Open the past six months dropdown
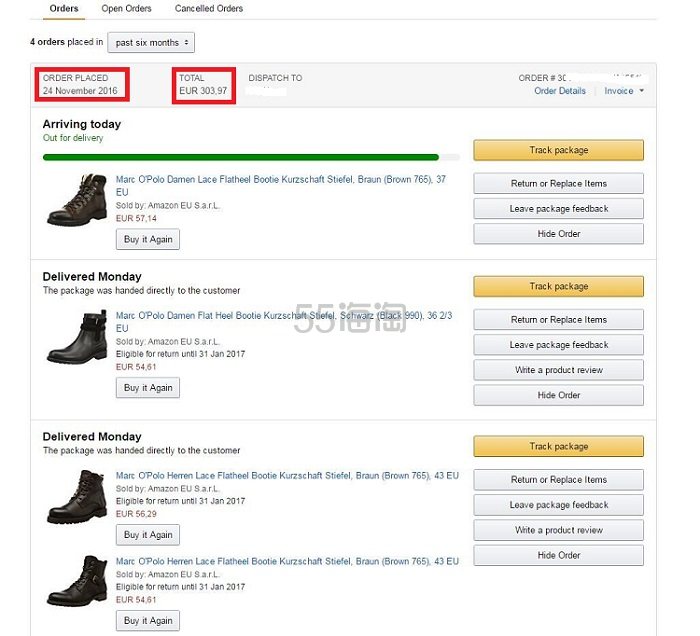This screenshot has height=636, width=700. point(151,43)
